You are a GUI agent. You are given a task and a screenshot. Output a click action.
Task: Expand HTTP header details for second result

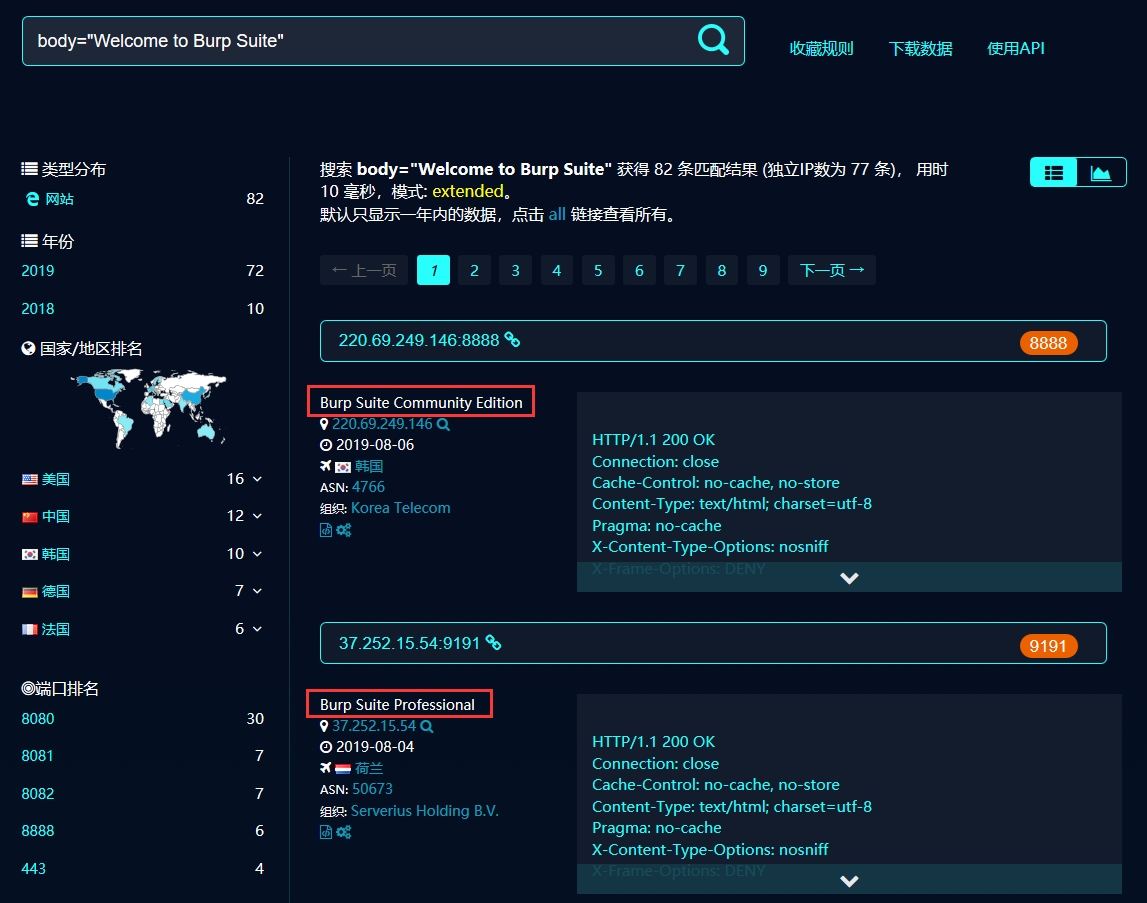(849, 880)
